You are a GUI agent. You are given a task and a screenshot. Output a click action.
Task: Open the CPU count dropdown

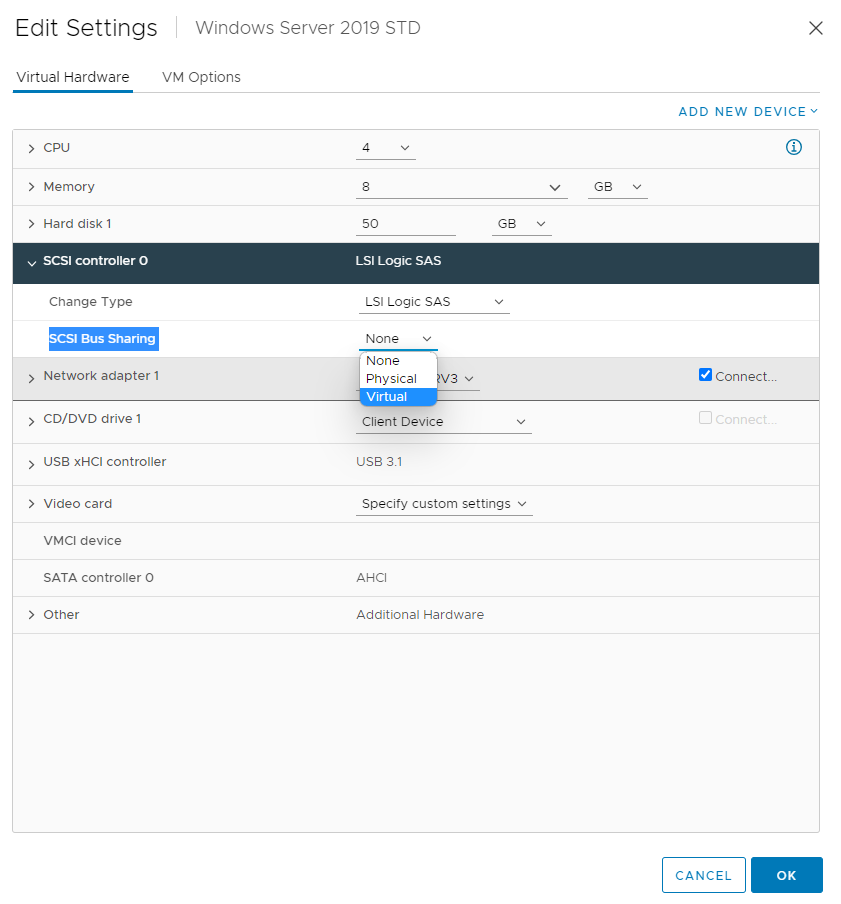[x=385, y=147]
